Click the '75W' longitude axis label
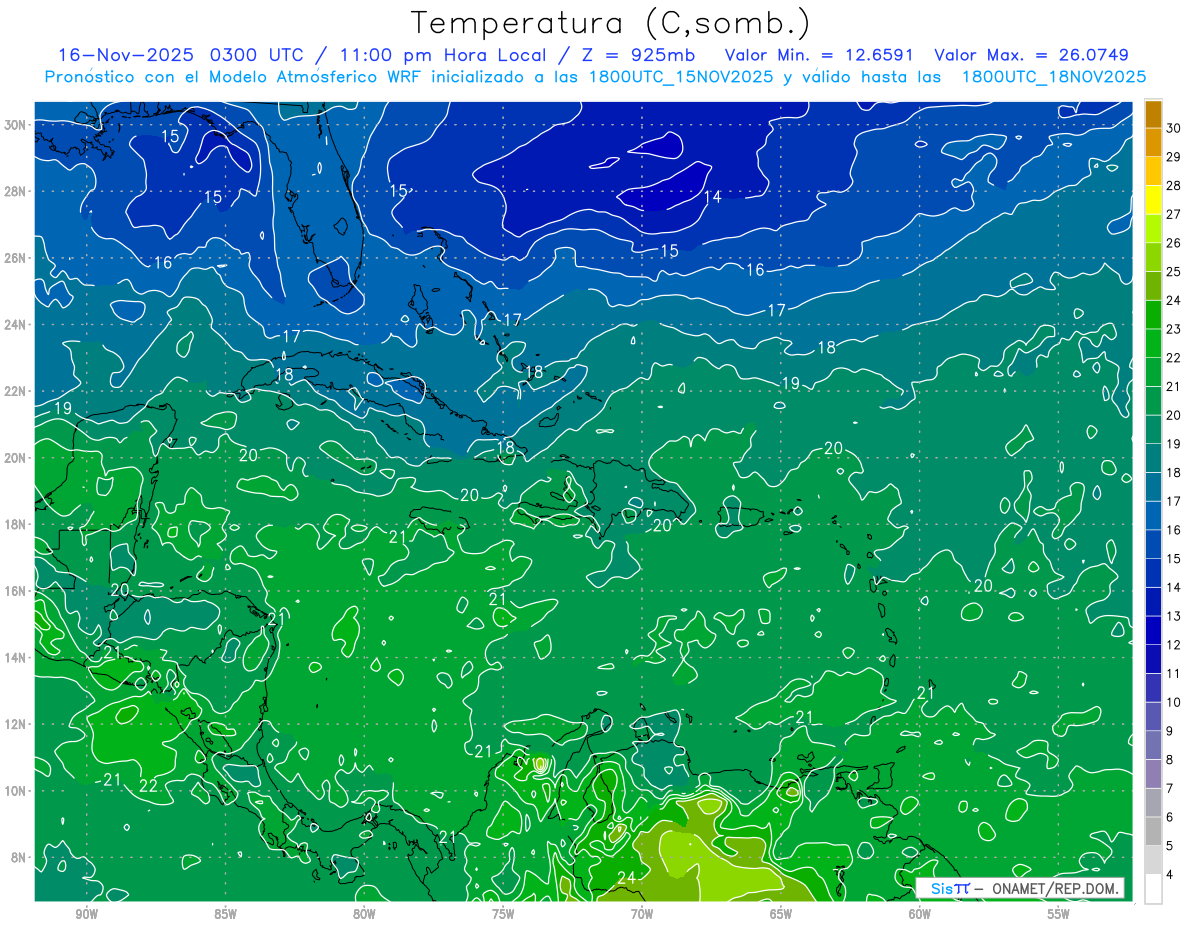This screenshot has height=927, width=1200. (x=503, y=914)
